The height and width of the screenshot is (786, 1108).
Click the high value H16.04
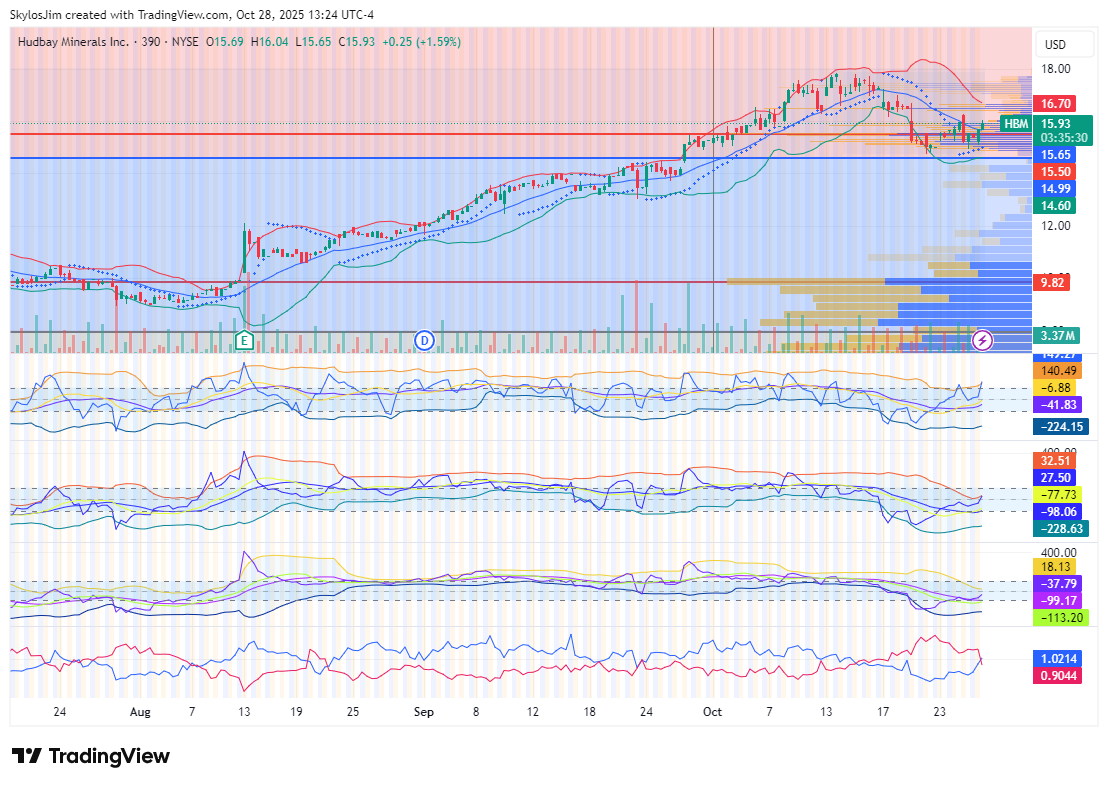(269, 42)
